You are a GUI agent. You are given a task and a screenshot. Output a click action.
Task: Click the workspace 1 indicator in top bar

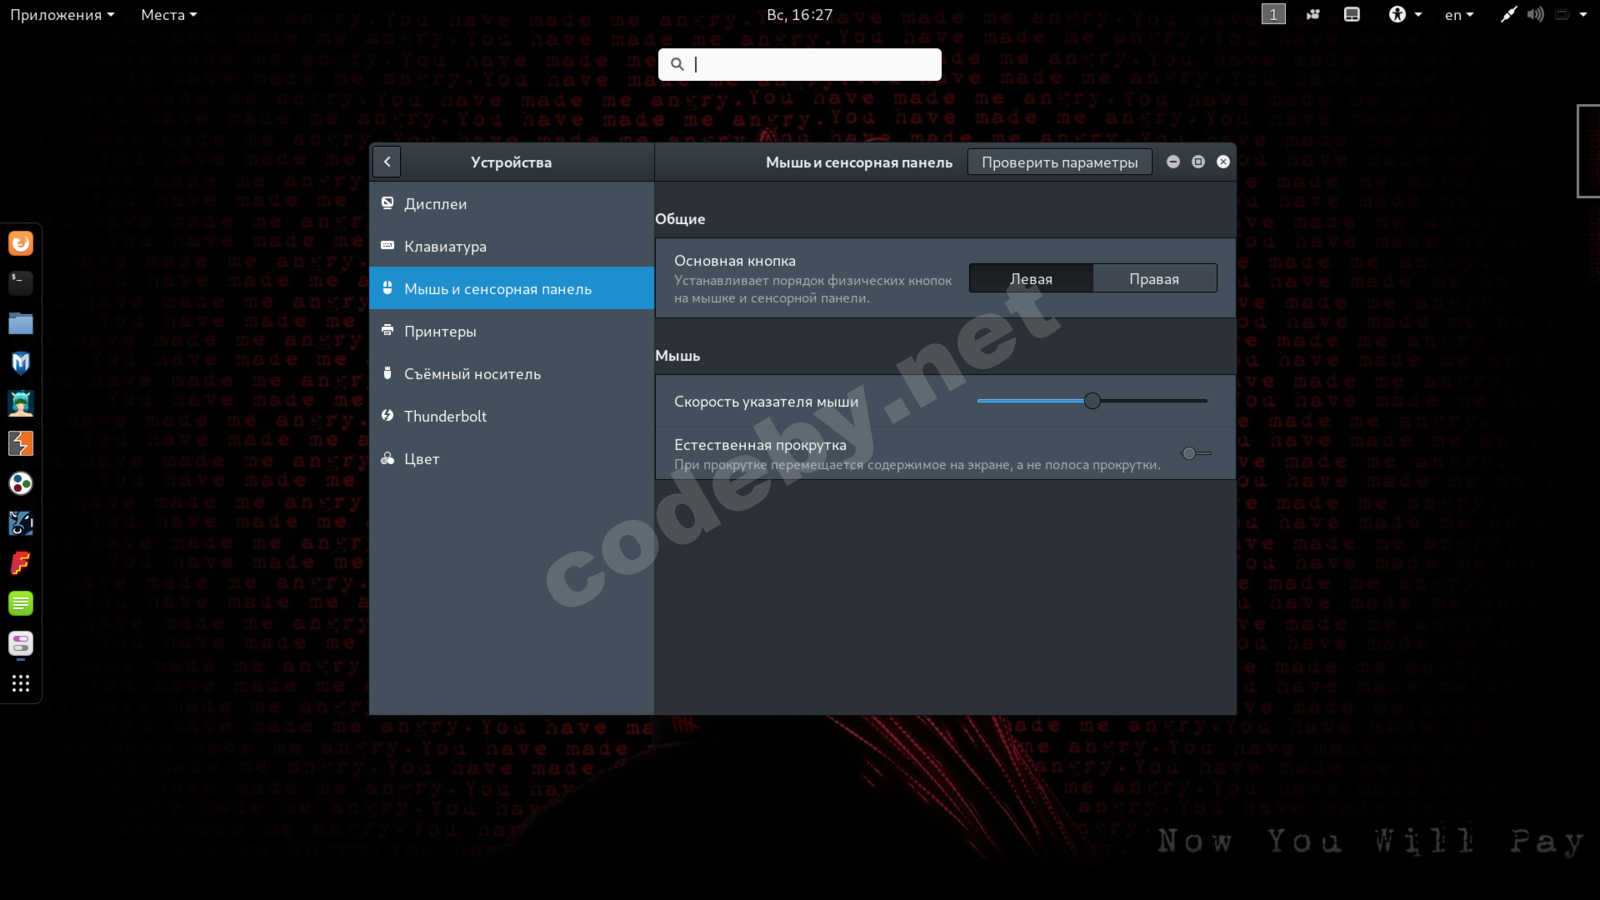click(x=1273, y=14)
